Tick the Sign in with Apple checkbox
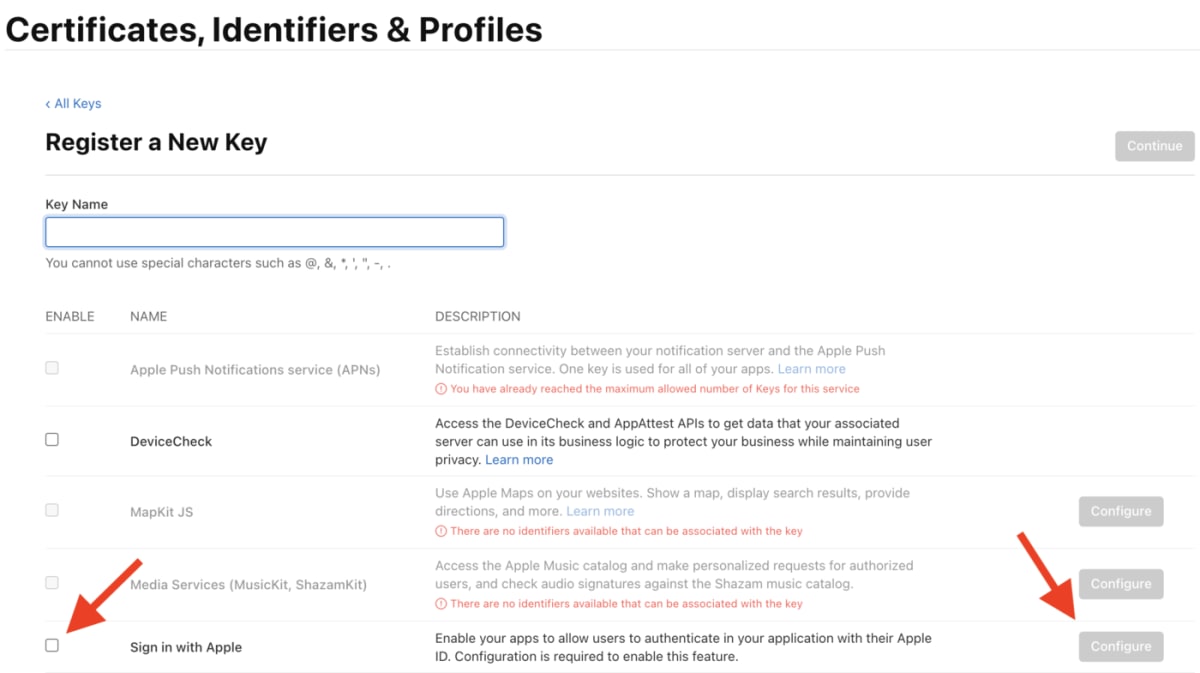 click(x=52, y=645)
